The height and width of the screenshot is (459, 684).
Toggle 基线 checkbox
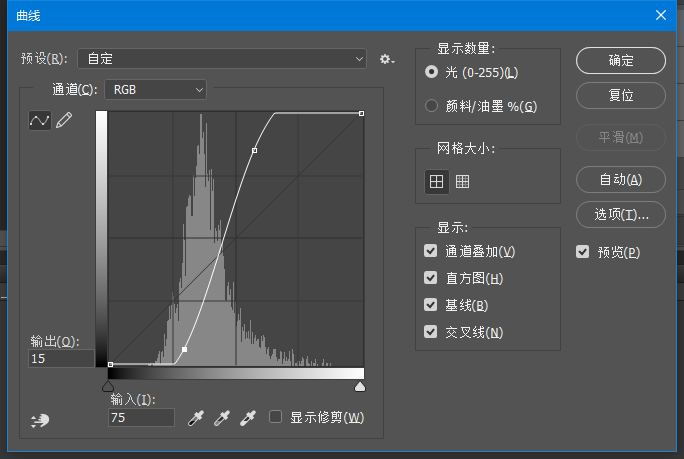click(431, 305)
